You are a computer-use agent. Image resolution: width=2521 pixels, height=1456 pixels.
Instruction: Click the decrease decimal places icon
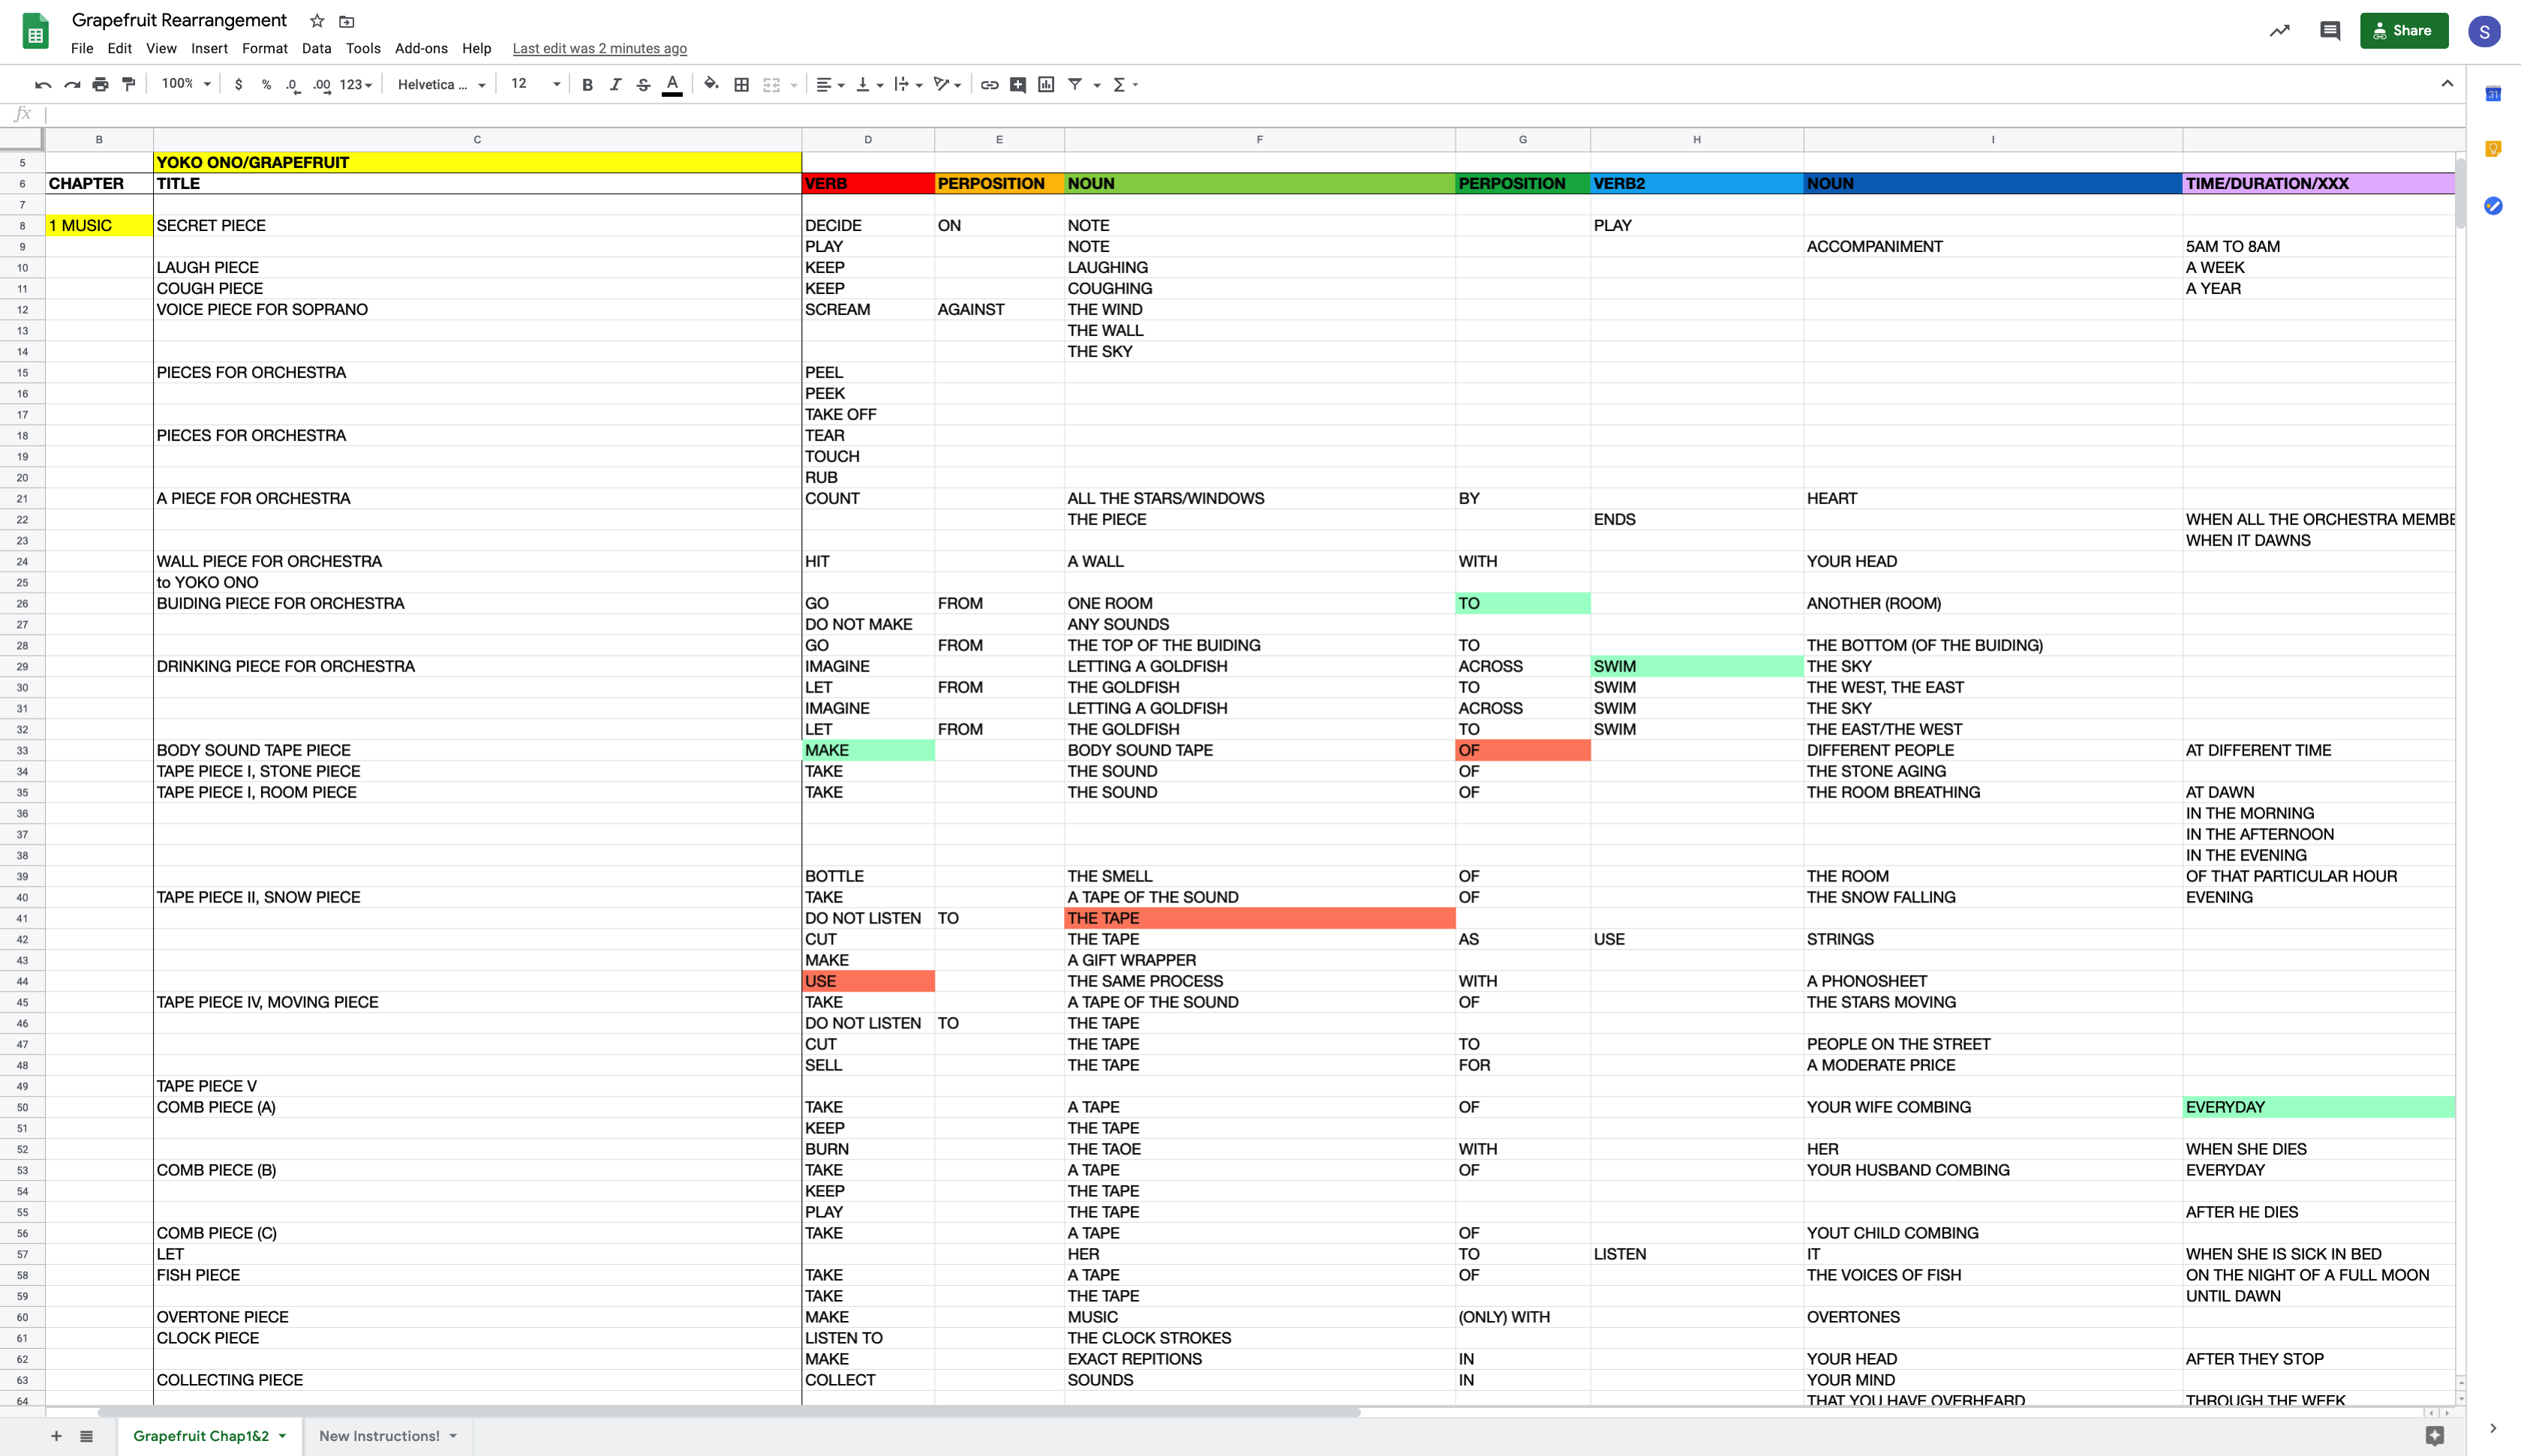292,85
